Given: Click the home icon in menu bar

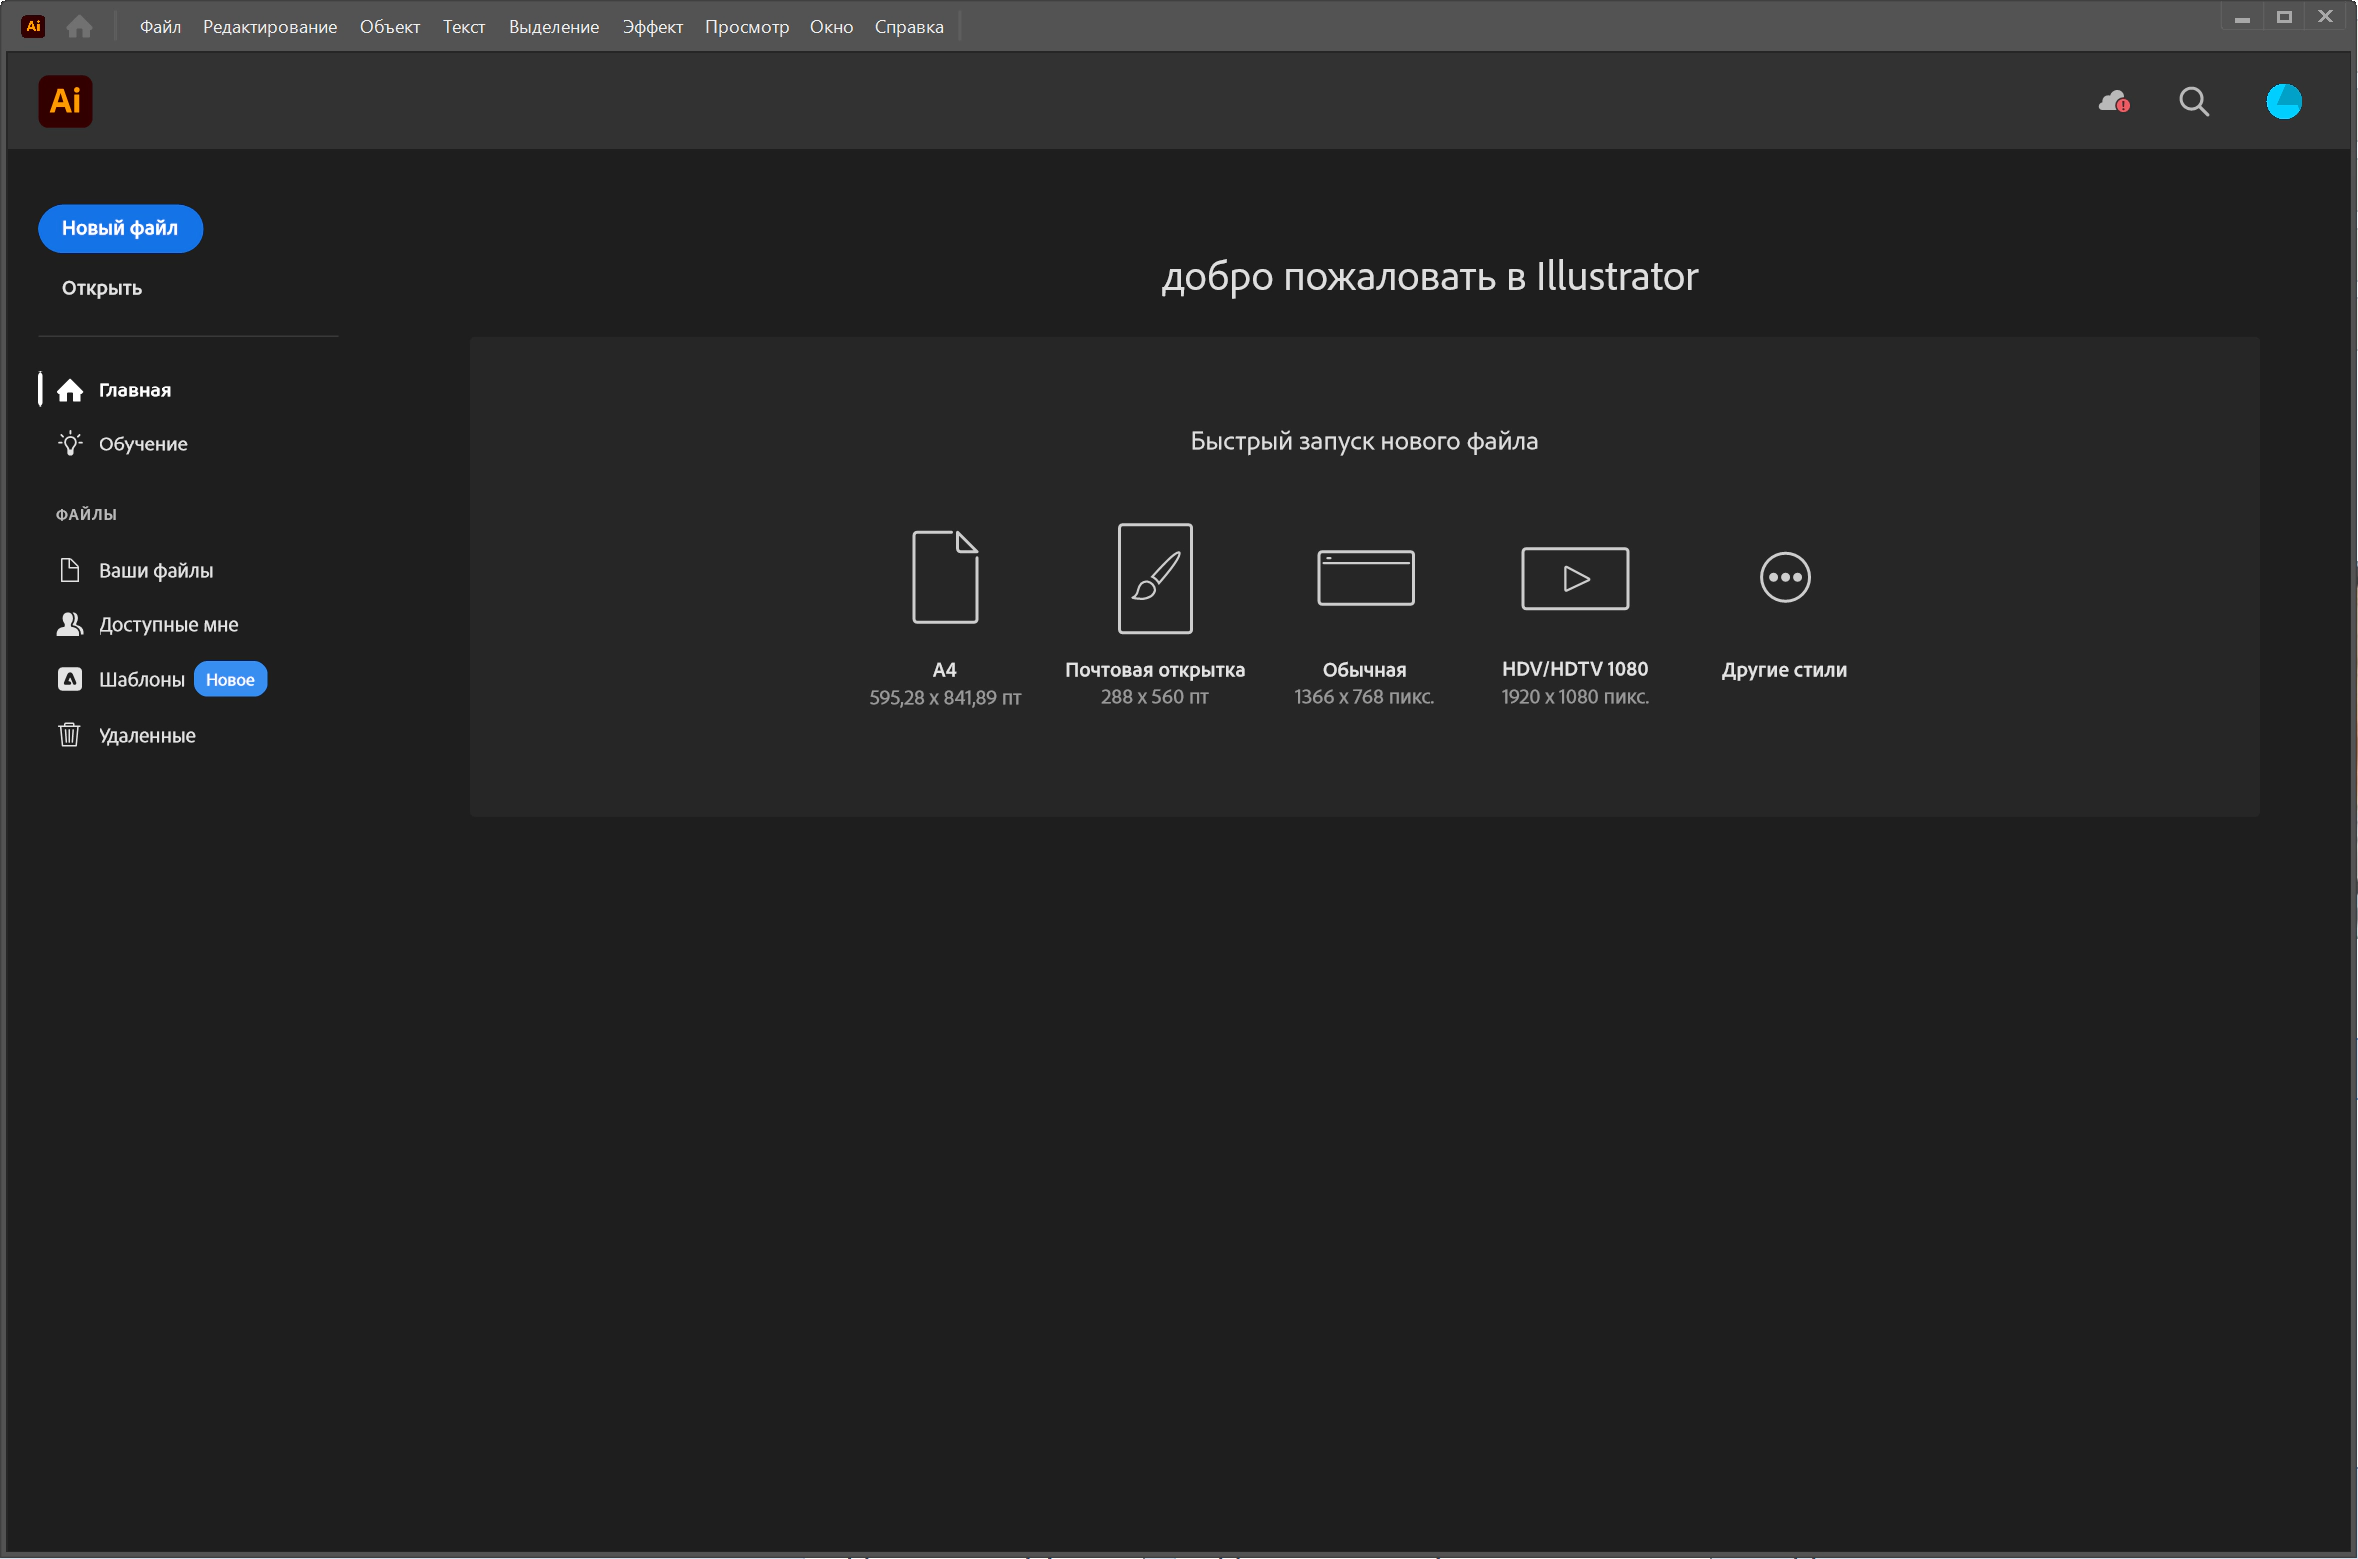Looking at the screenshot, I should click(79, 27).
